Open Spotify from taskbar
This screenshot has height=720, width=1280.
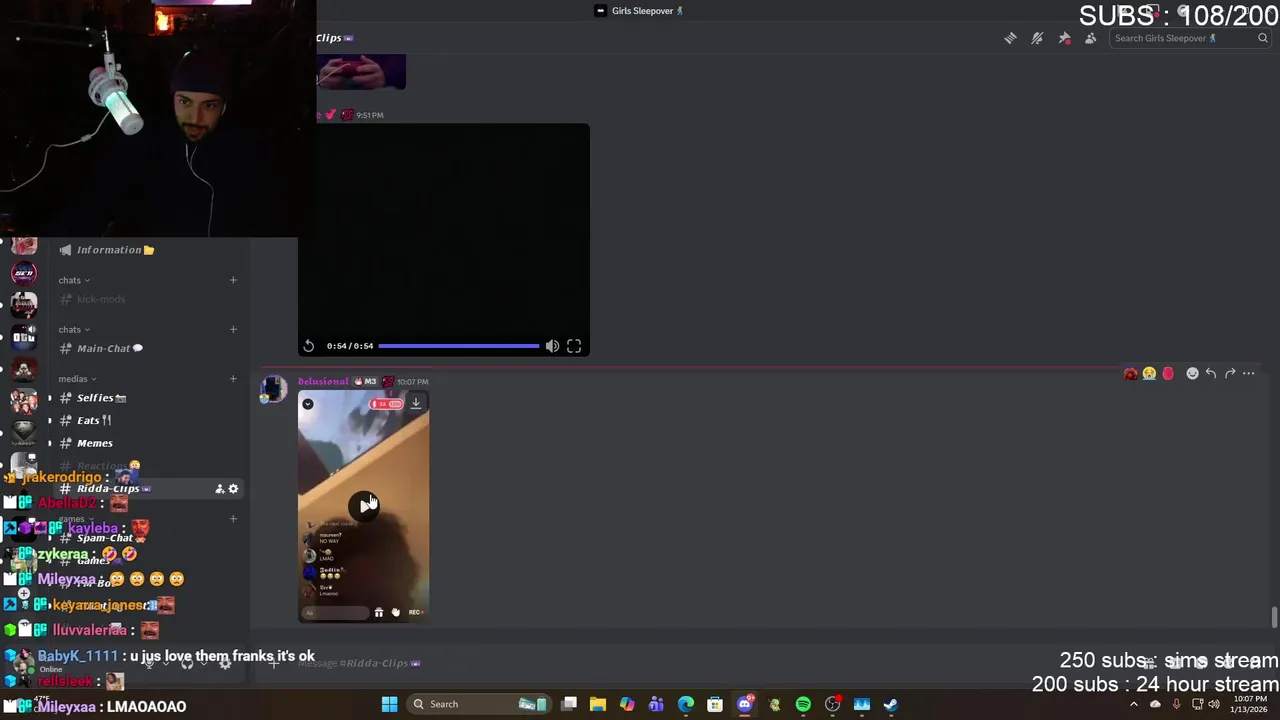pos(803,704)
